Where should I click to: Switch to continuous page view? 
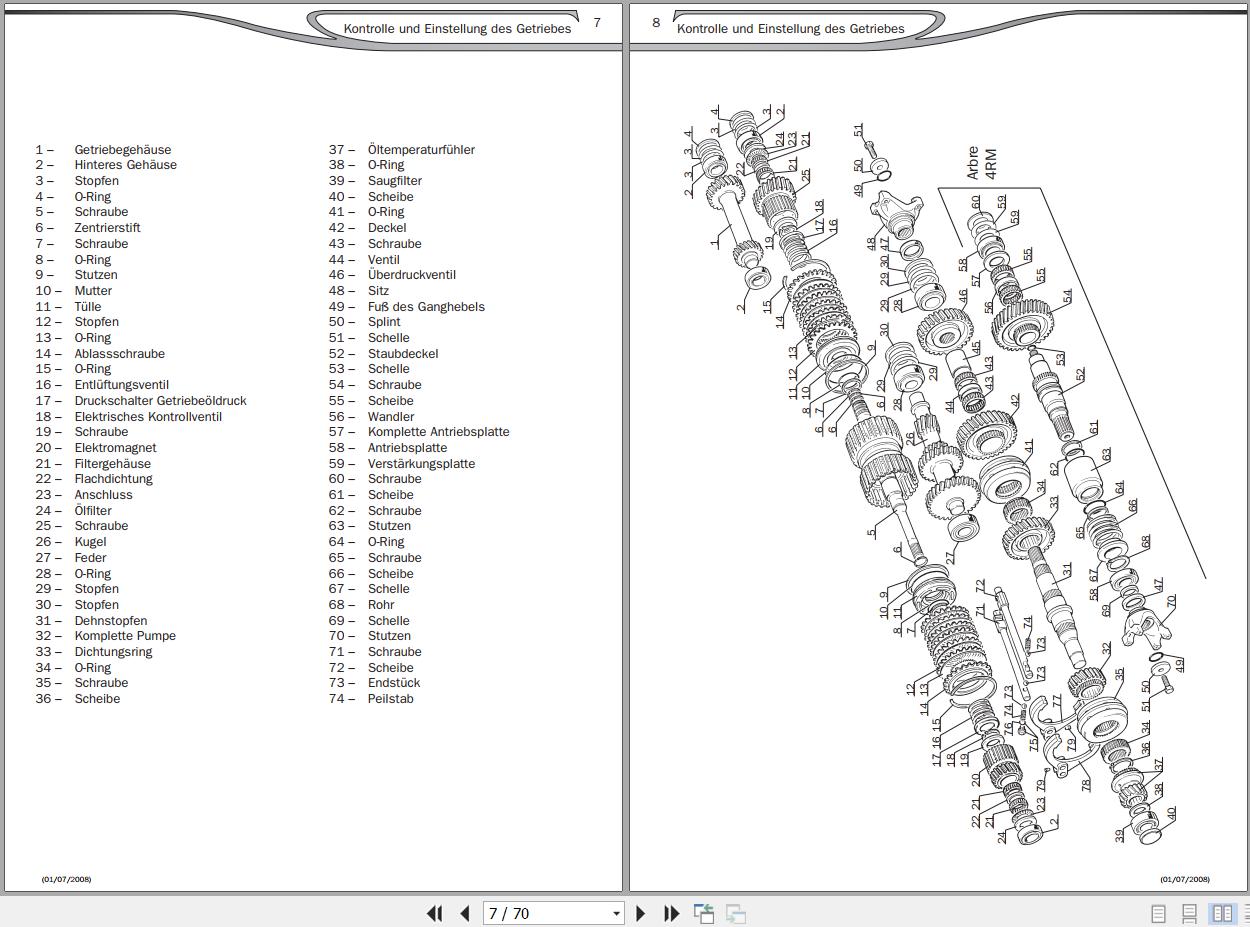[x=1190, y=913]
